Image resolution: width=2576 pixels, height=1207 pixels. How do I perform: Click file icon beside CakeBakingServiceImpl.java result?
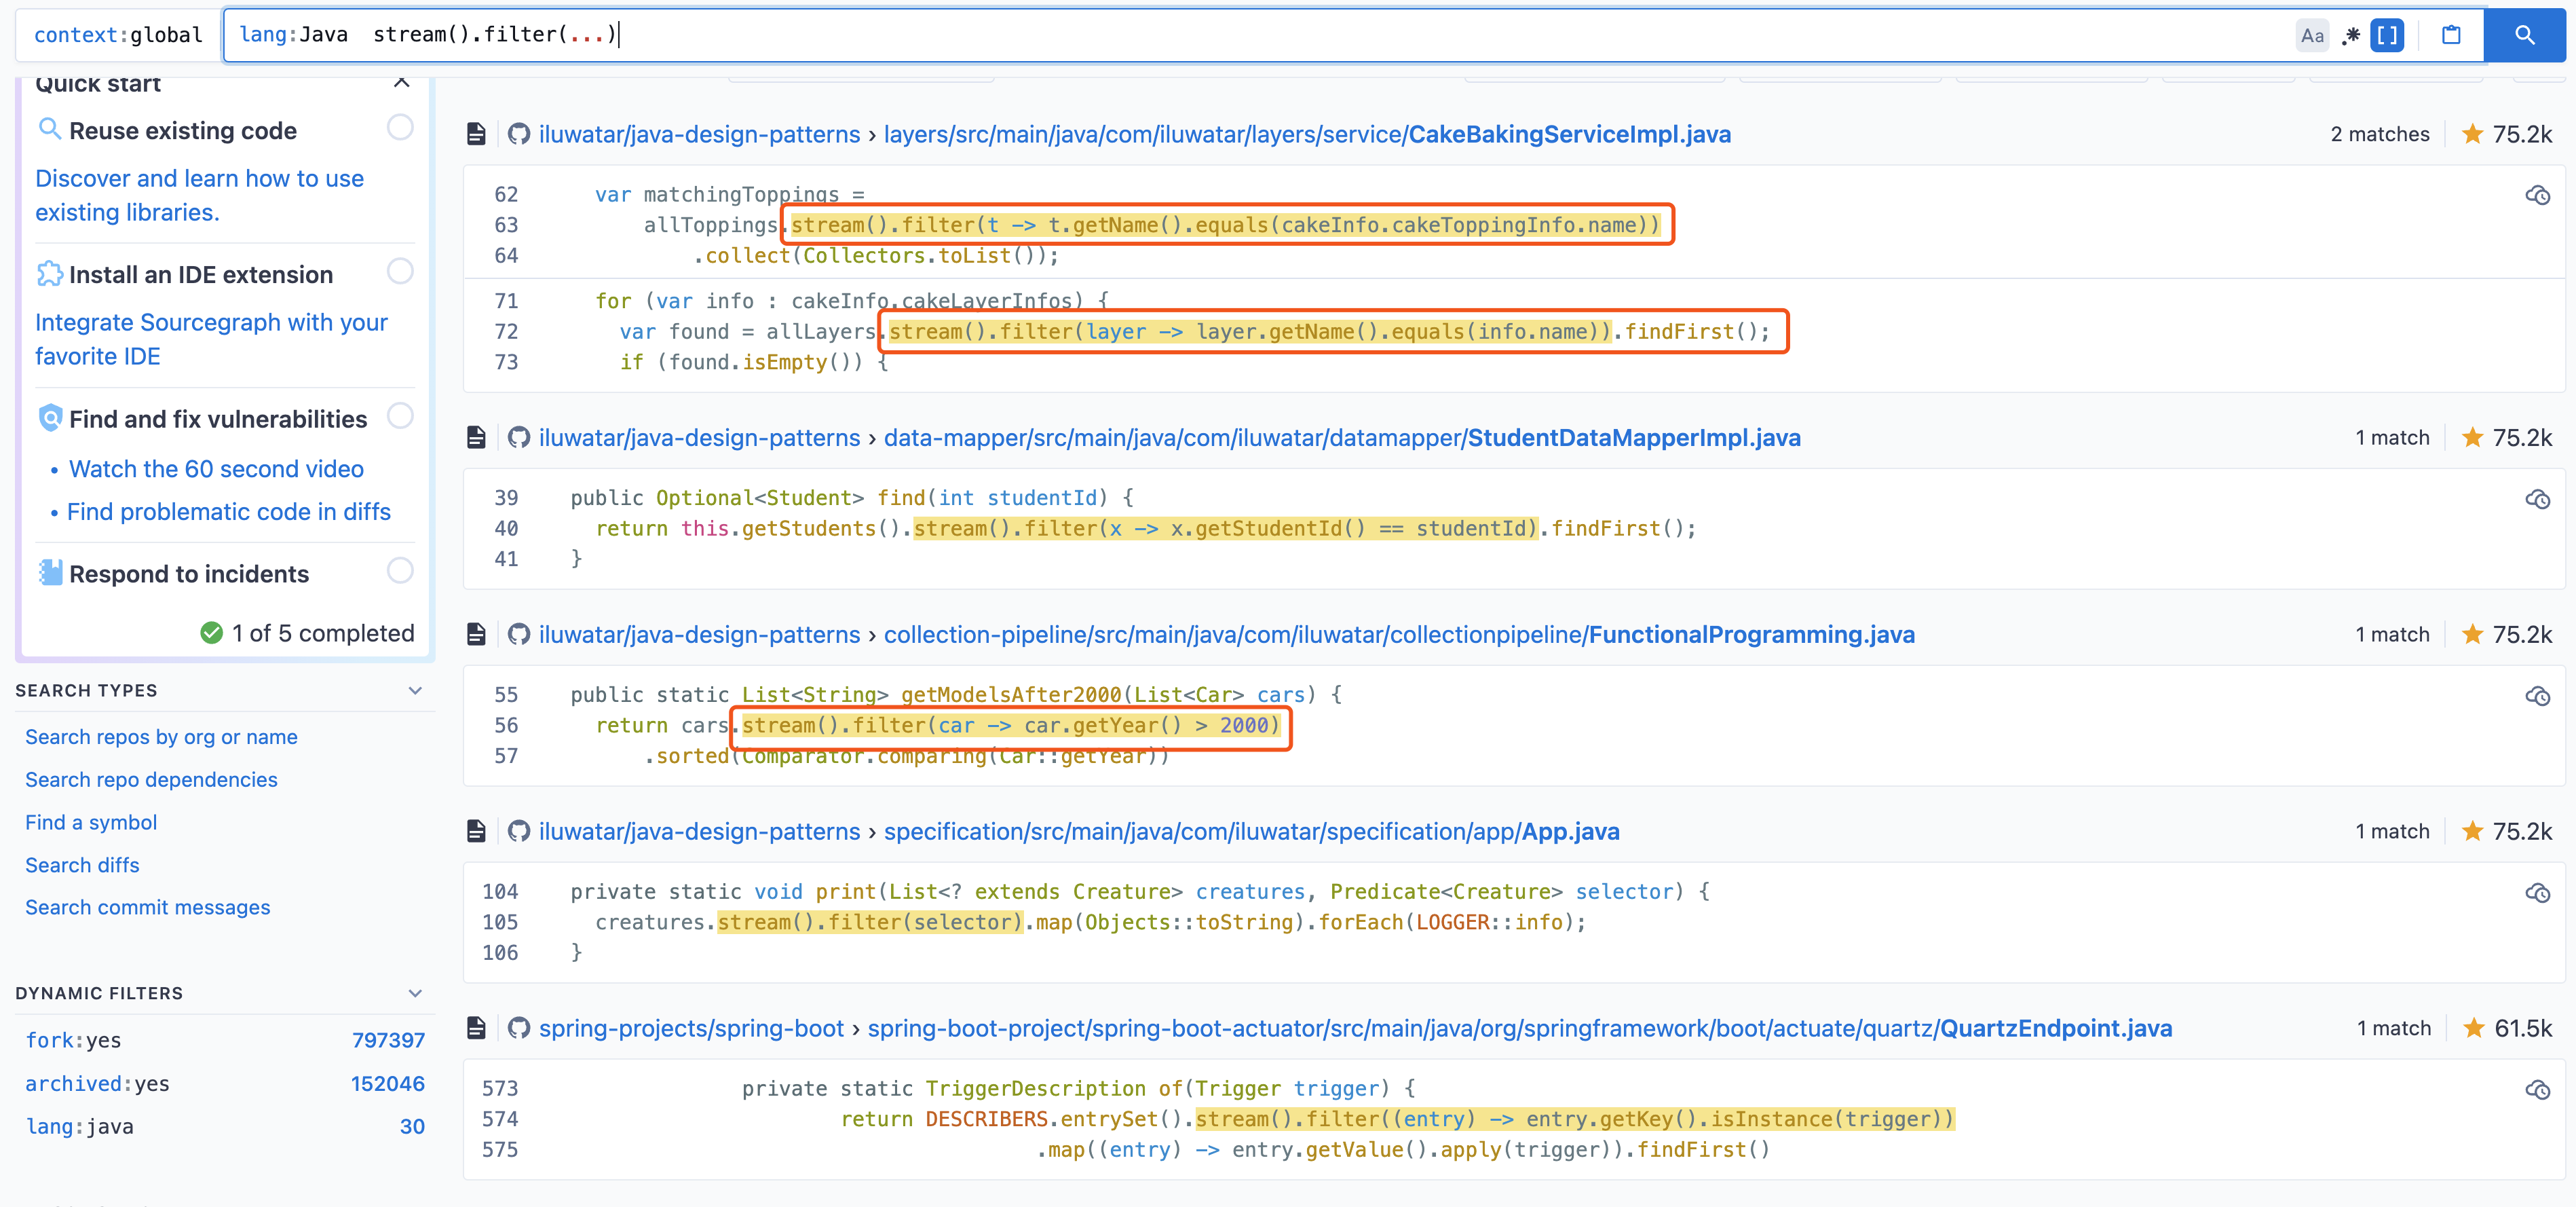[476, 134]
